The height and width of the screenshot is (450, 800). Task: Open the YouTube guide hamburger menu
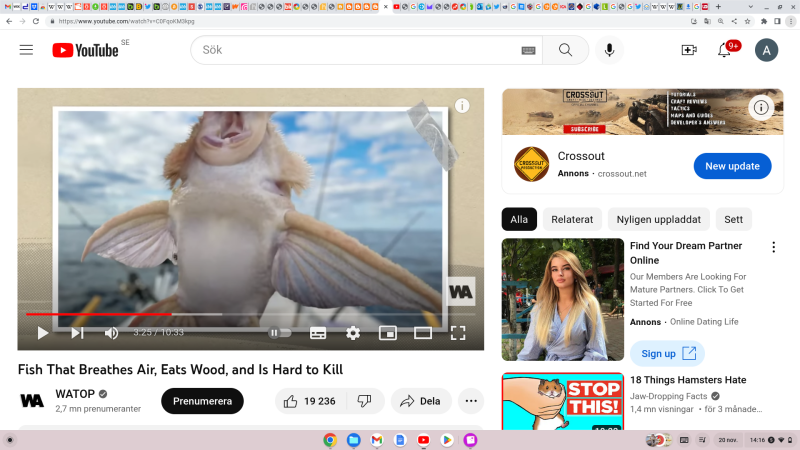pos(26,50)
